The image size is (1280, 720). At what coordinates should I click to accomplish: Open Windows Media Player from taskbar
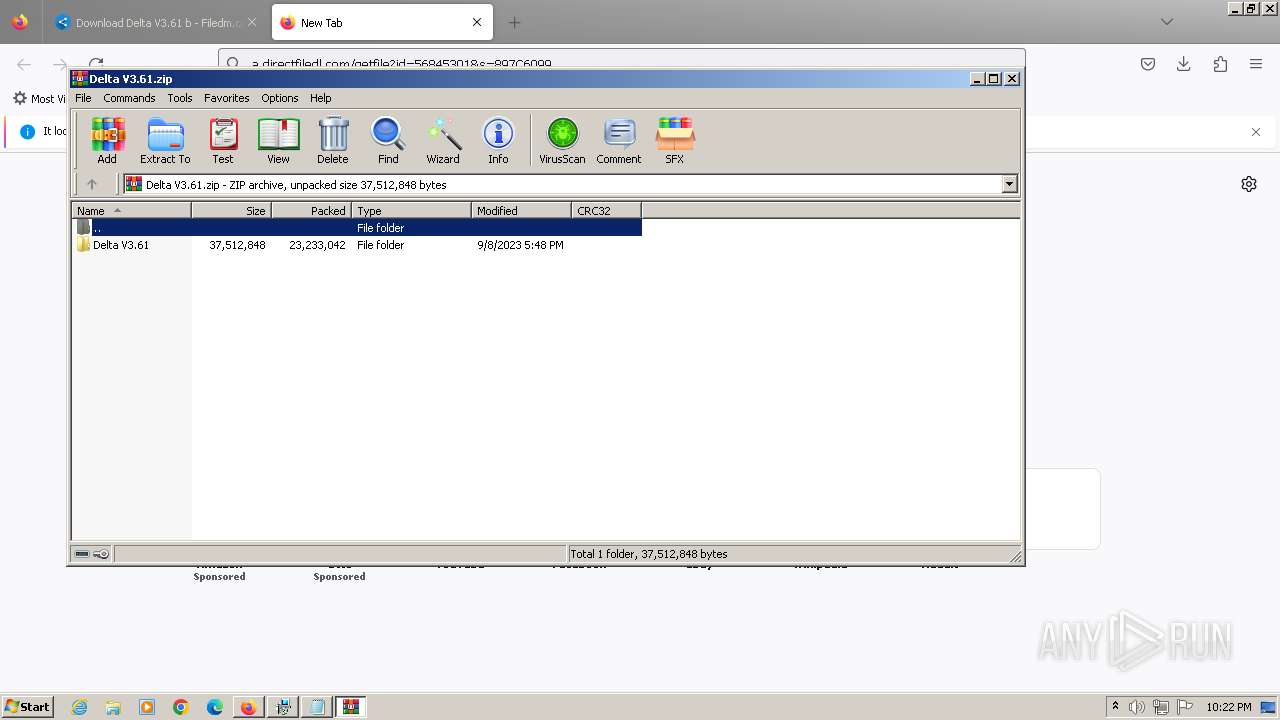point(147,707)
